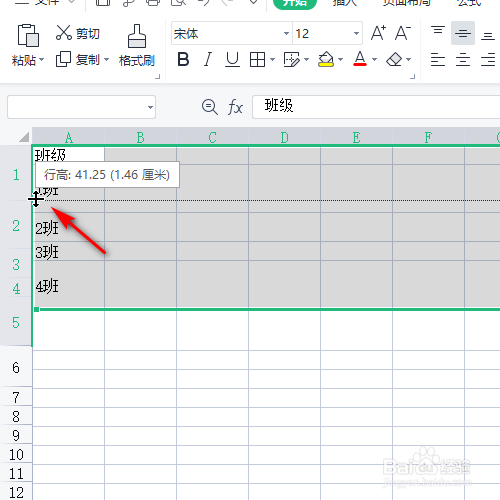The width and height of the screenshot is (500, 500).
Task: Select column F header
Action: coord(428,137)
